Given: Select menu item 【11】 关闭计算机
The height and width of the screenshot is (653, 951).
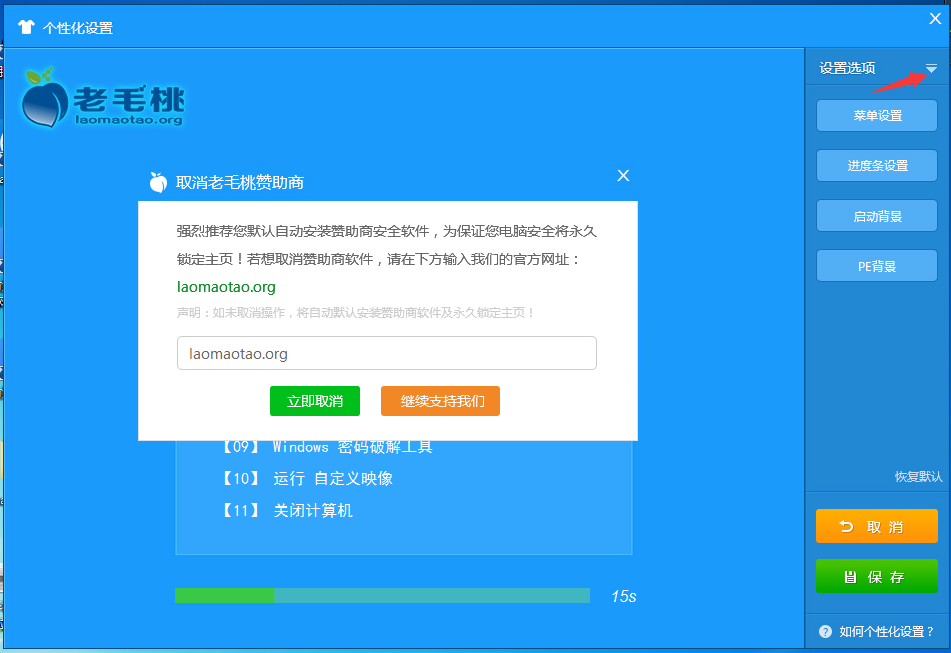Looking at the screenshot, I should click(x=286, y=511).
